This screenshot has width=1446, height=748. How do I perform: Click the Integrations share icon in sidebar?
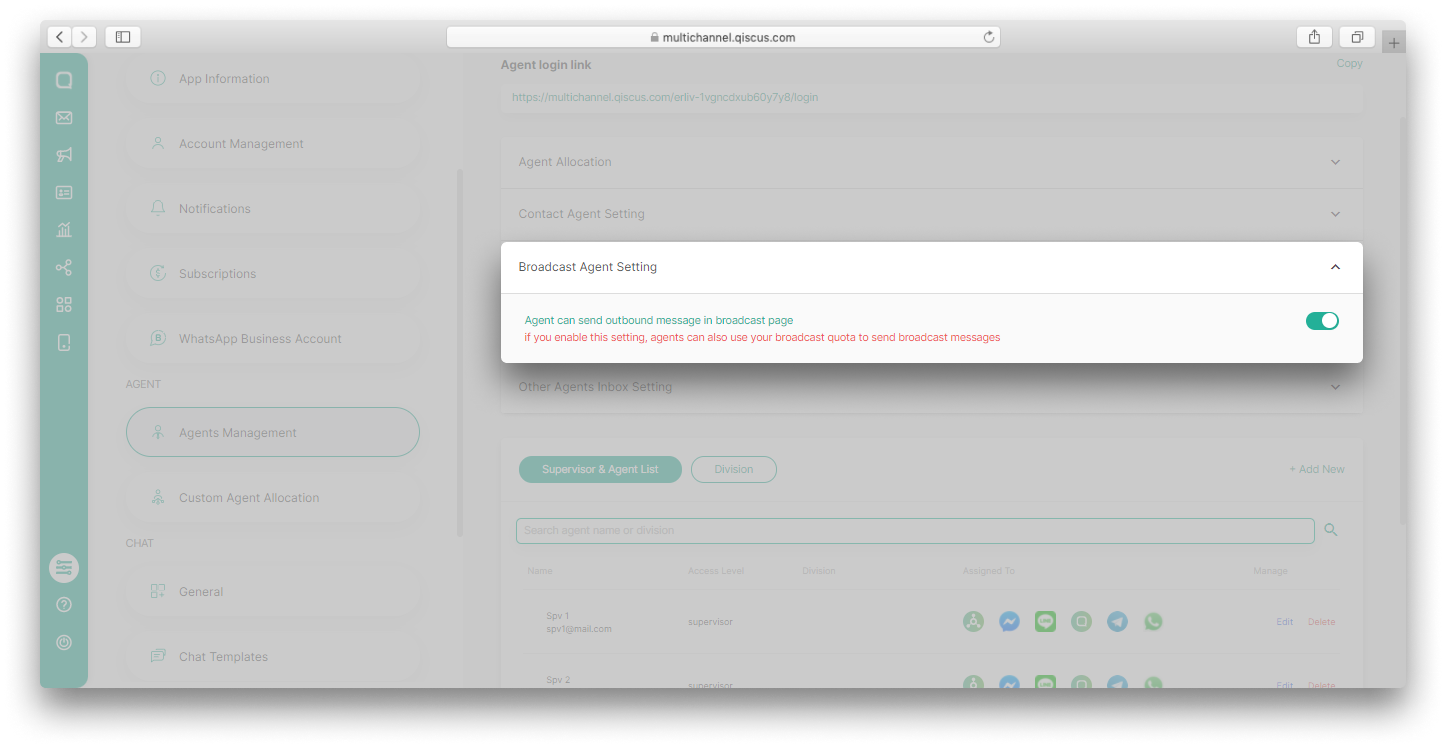(x=64, y=267)
